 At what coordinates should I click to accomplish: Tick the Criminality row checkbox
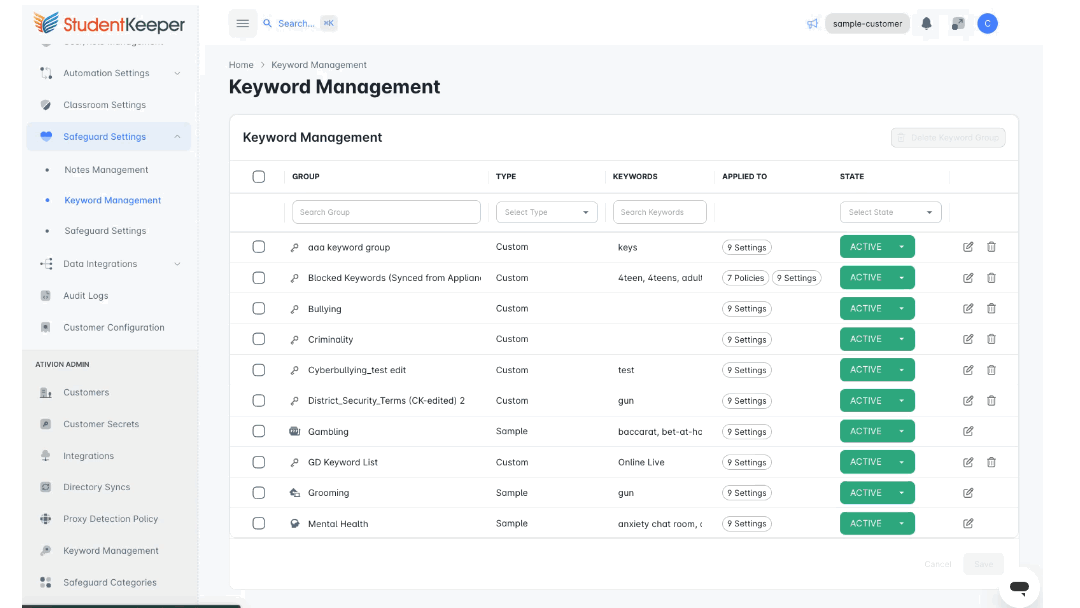[258, 339]
